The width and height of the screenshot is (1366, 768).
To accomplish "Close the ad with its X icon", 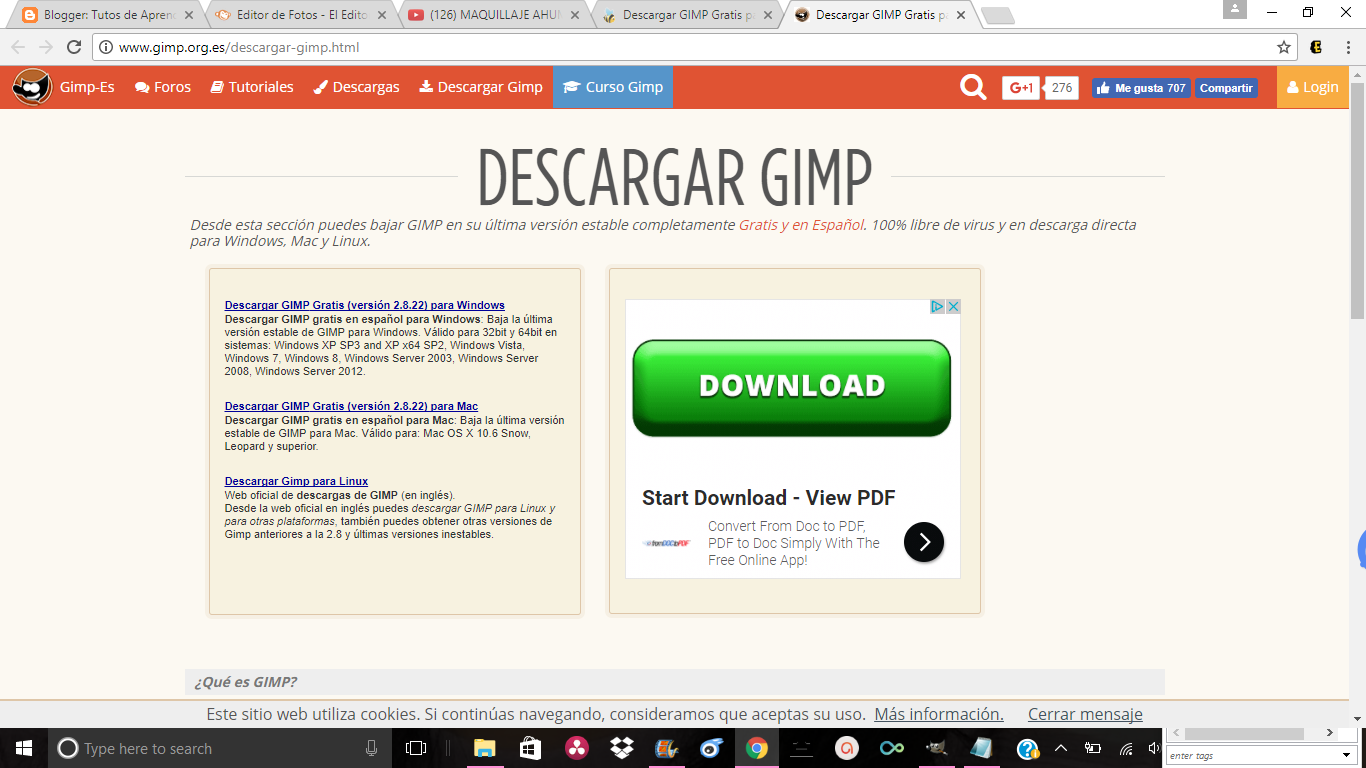I will point(953,307).
